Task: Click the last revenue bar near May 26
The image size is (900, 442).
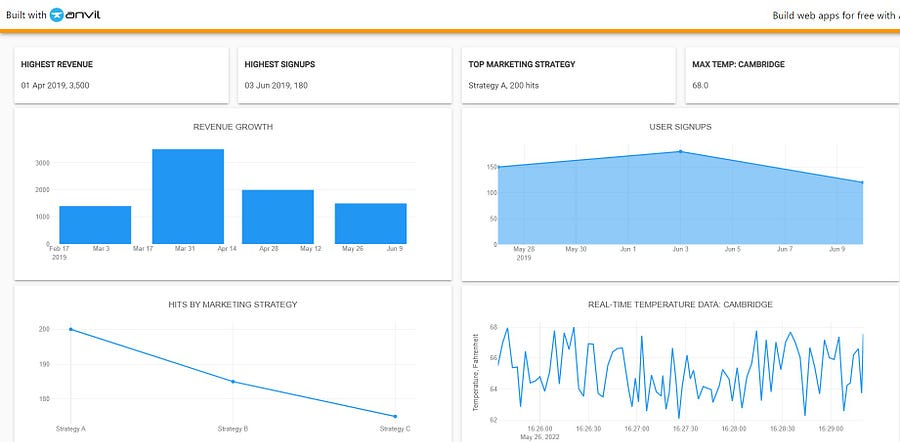Action: 371,224
